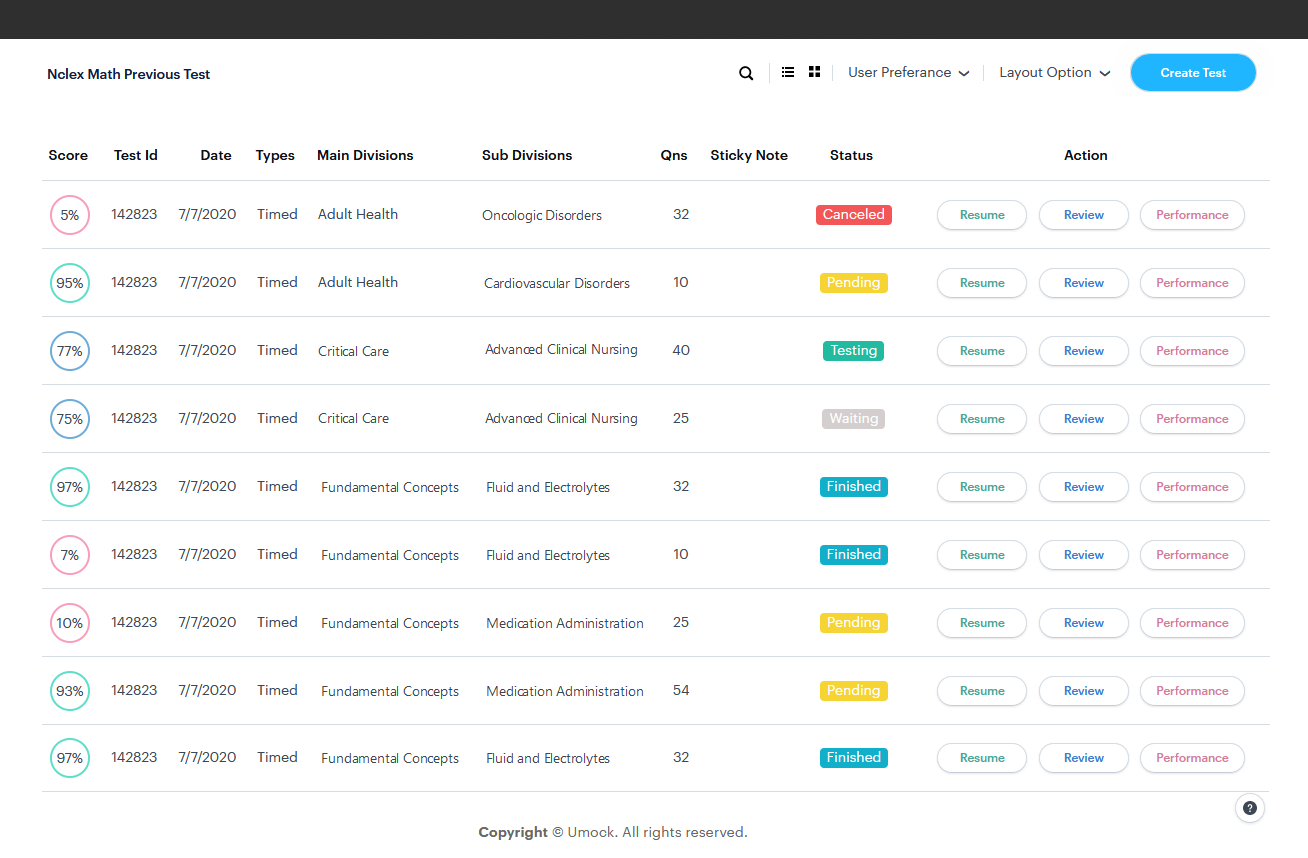Click the Copyright Umook footer text
Screen dimensions: 1308x858
tap(613, 832)
